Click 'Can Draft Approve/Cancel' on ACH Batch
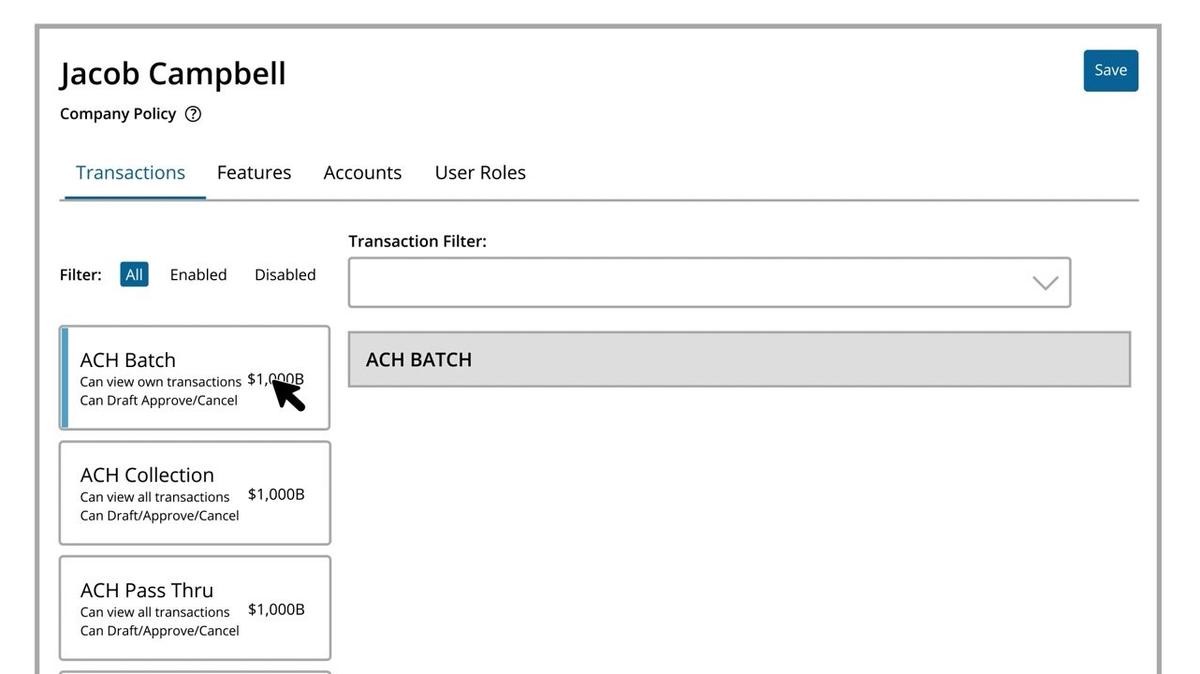 pyautogui.click(x=159, y=401)
